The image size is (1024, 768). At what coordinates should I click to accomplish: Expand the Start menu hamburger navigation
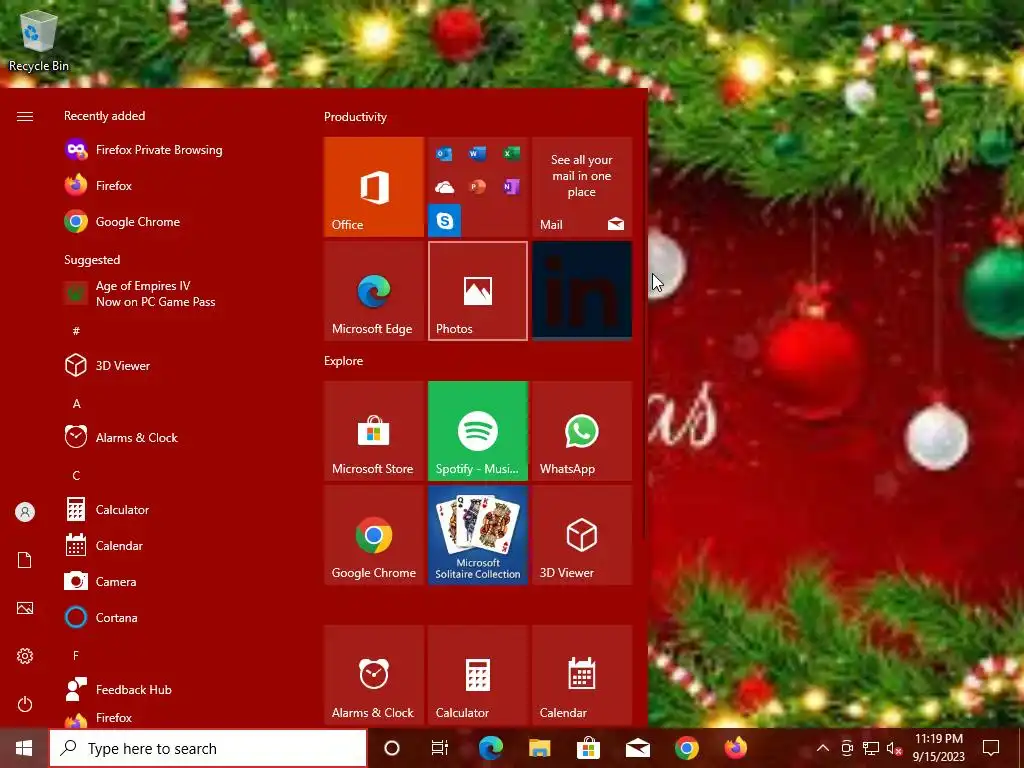tap(25, 116)
